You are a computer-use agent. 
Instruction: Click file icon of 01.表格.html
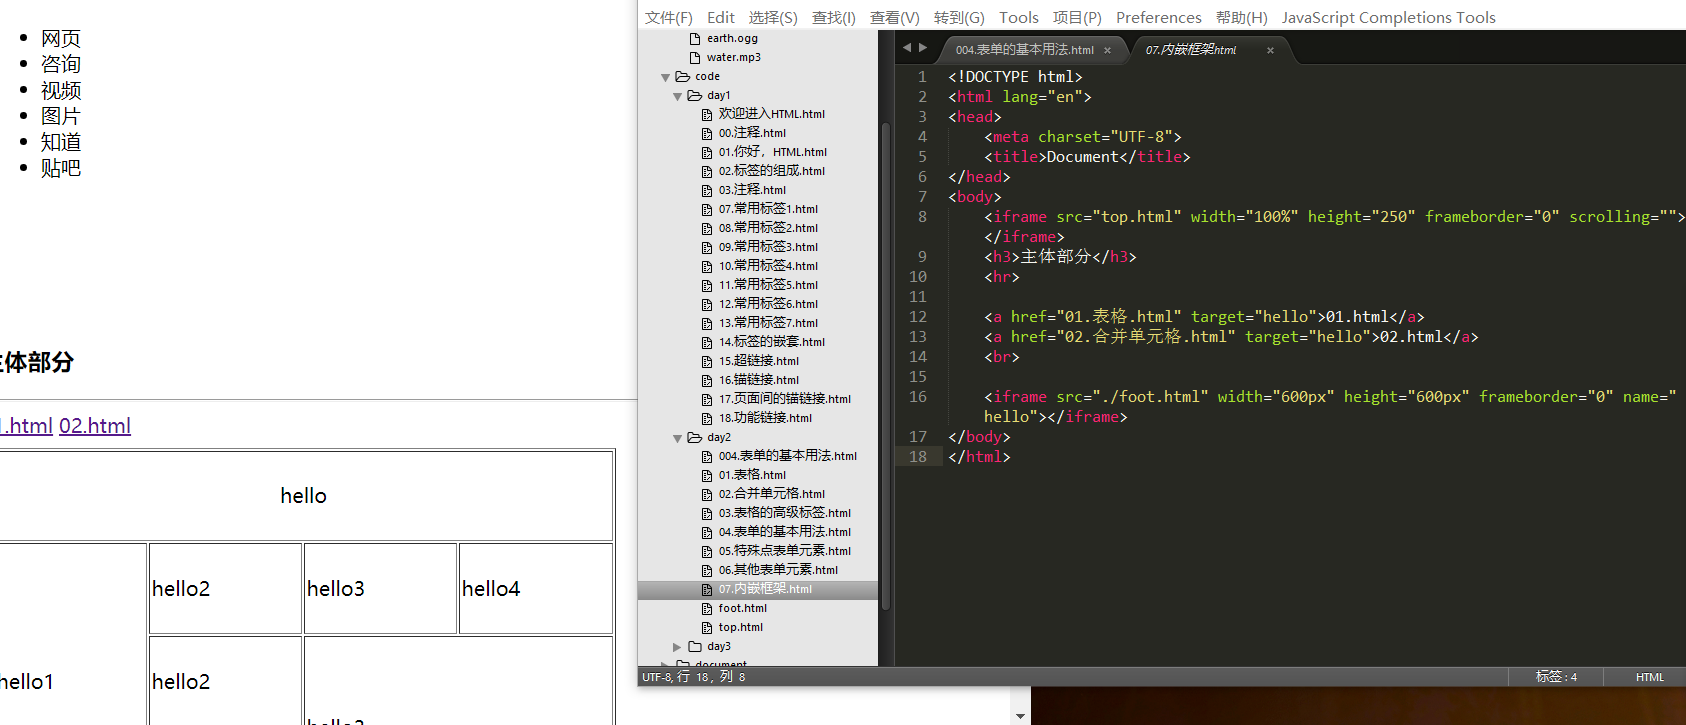(707, 476)
